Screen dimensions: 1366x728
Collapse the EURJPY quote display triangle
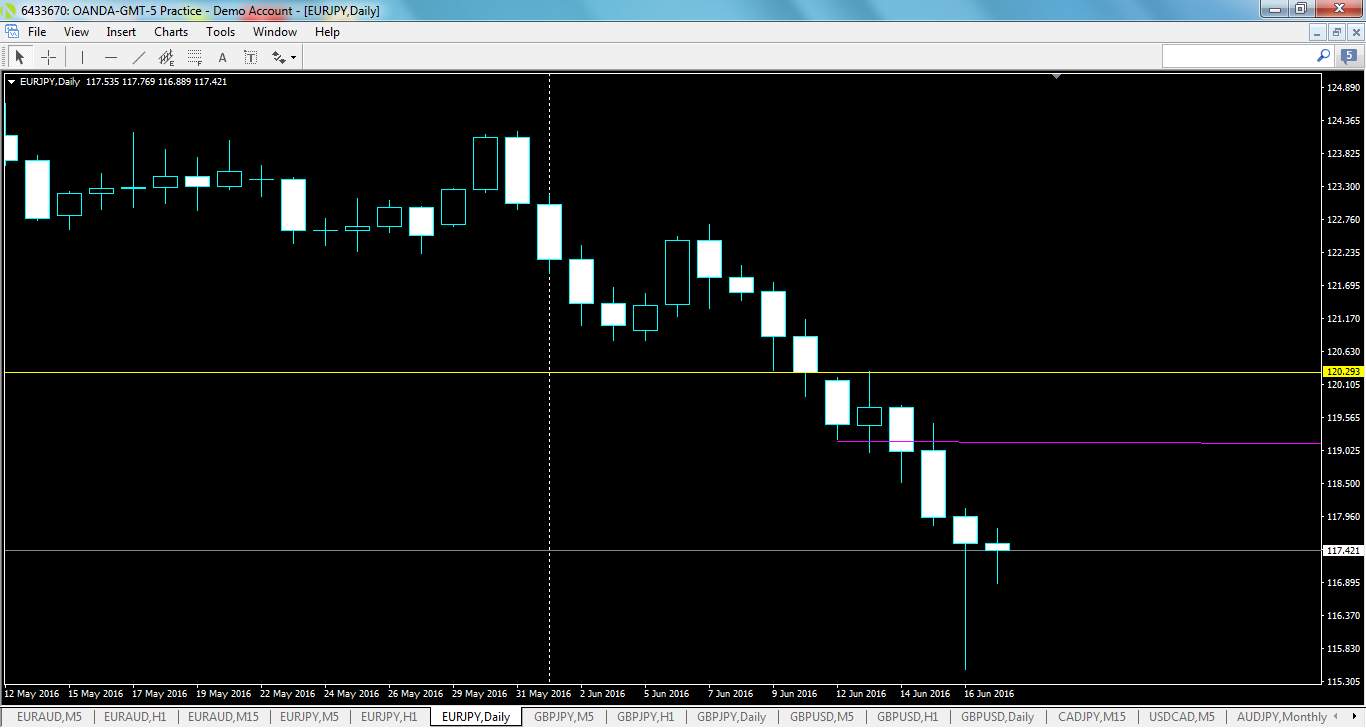click(x=12, y=81)
